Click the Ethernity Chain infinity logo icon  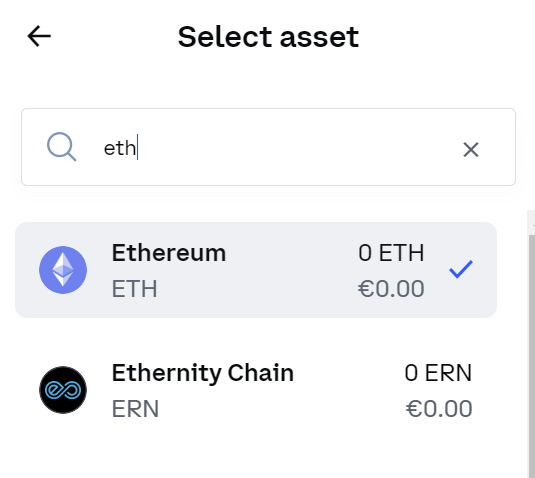(63, 390)
